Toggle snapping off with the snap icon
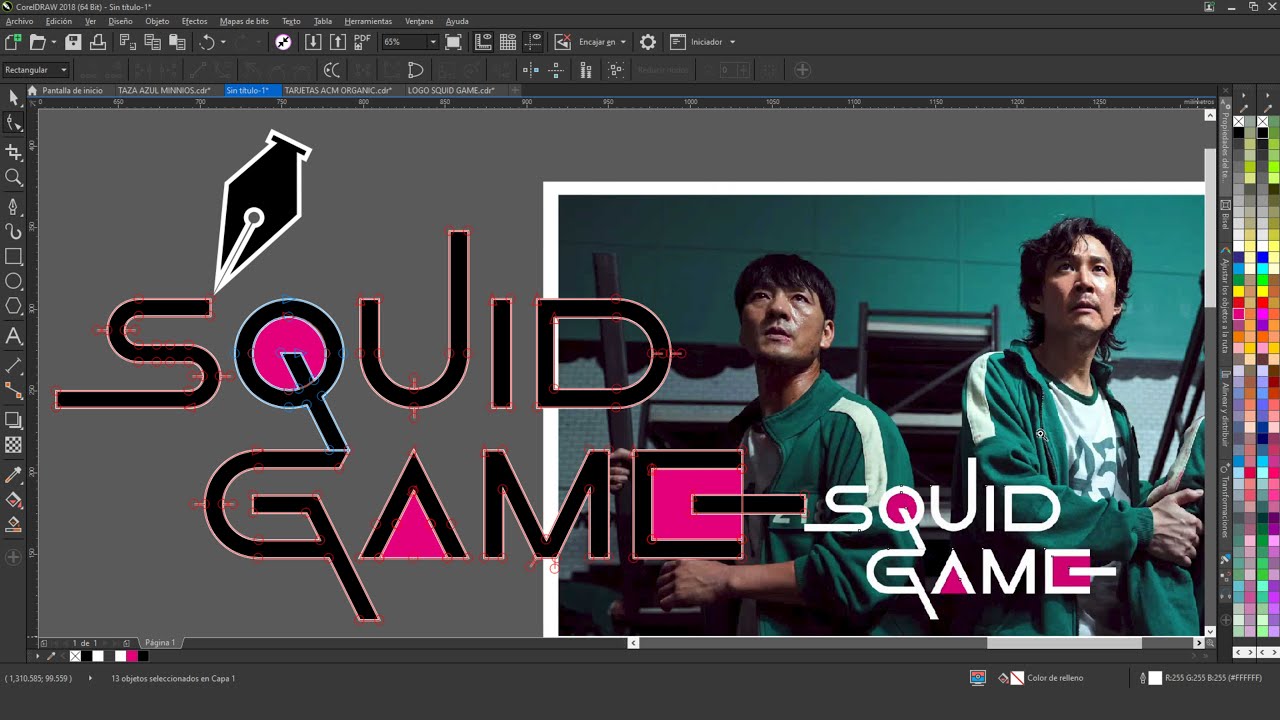 click(x=563, y=42)
